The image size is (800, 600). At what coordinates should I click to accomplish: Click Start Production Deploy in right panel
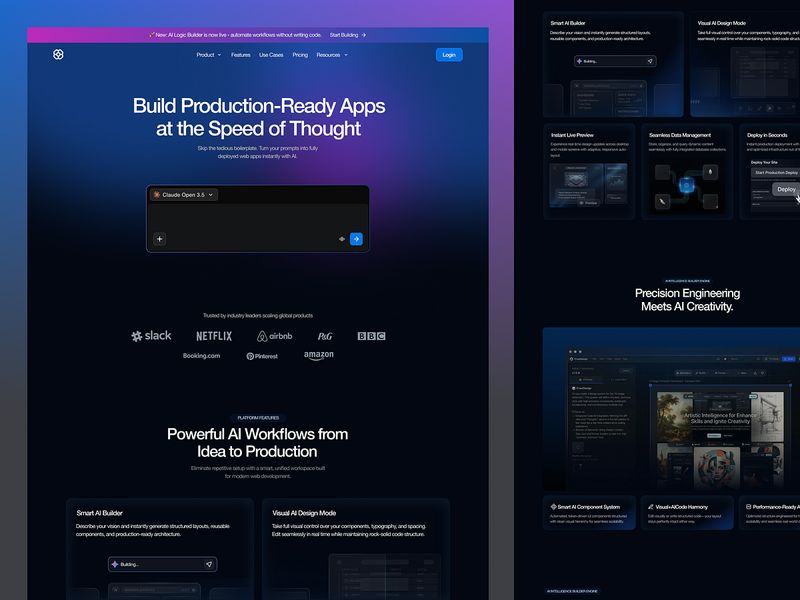pos(776,172)
